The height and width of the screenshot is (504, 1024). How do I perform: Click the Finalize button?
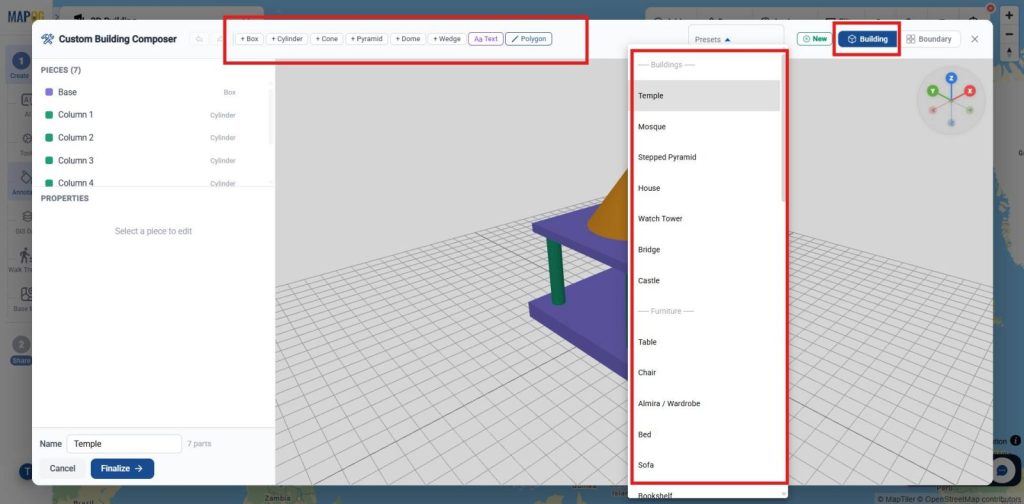[122, 469]
